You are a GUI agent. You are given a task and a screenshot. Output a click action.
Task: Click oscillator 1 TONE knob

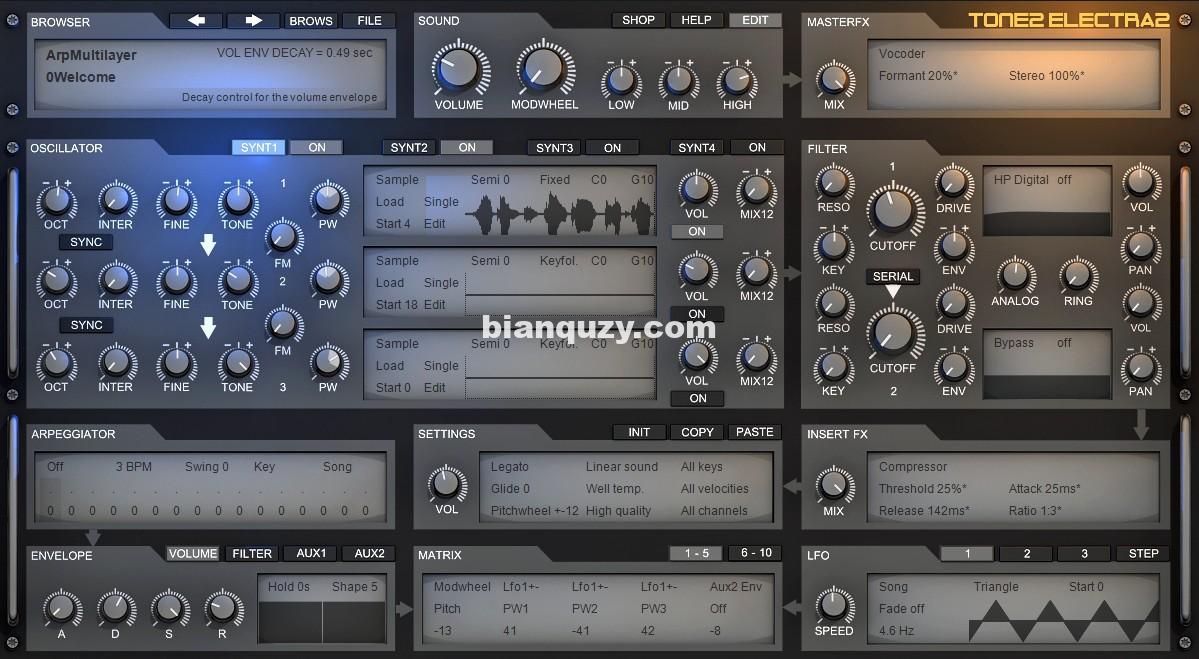[237, 201]
